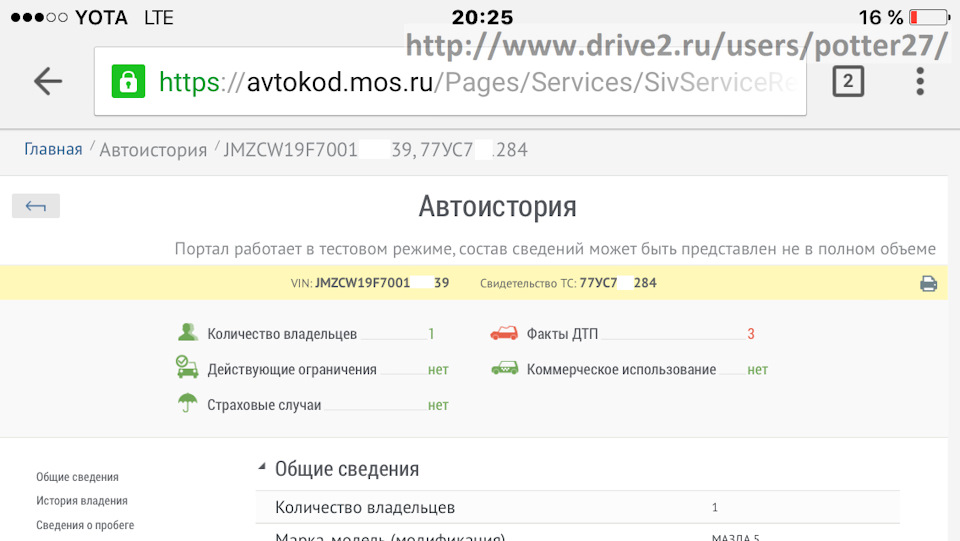Open the browser three-dot menu
The image size is (960, 541).
tap(920, 81)
